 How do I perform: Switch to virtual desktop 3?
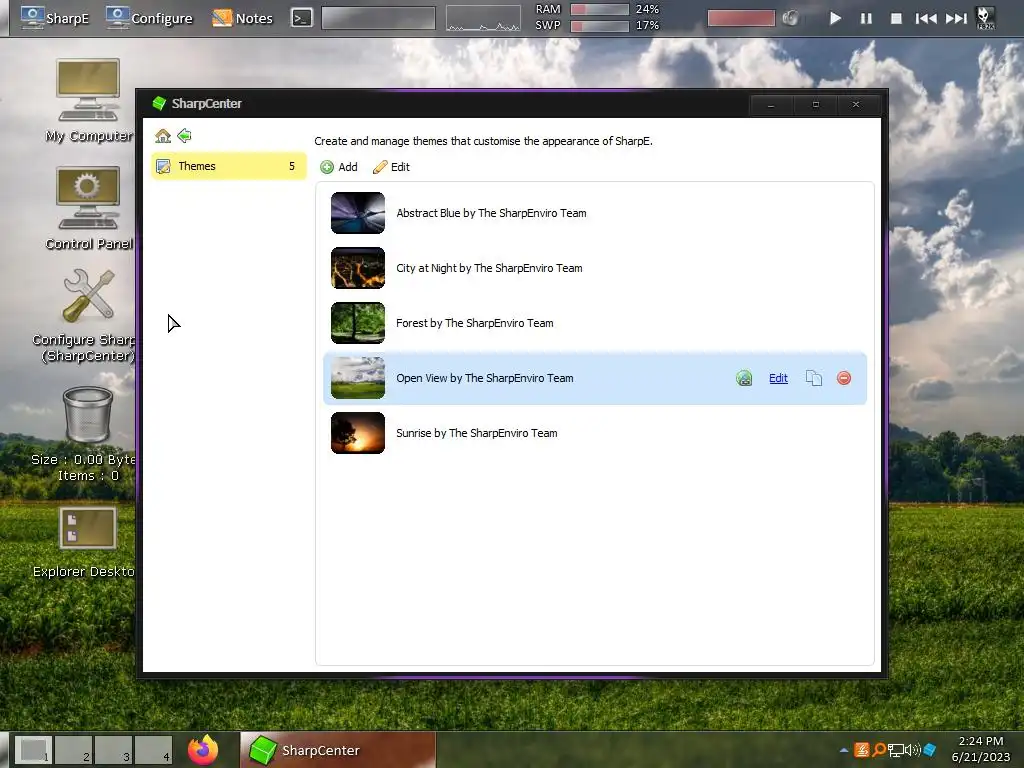114,750
